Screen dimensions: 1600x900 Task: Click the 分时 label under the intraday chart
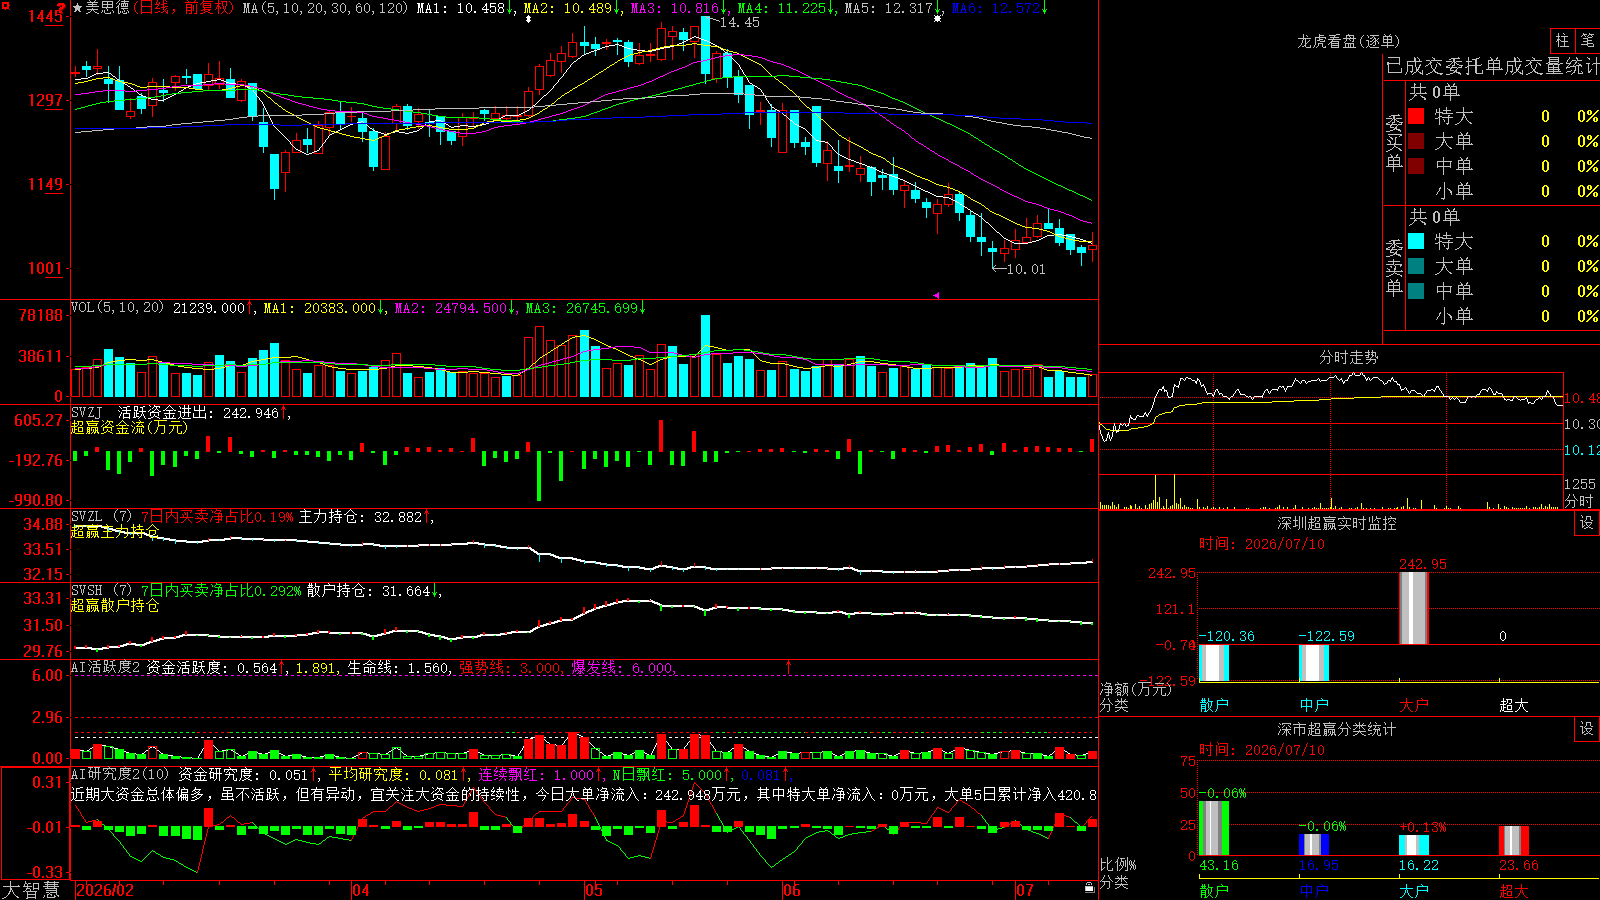click(x=1579, y=501)
